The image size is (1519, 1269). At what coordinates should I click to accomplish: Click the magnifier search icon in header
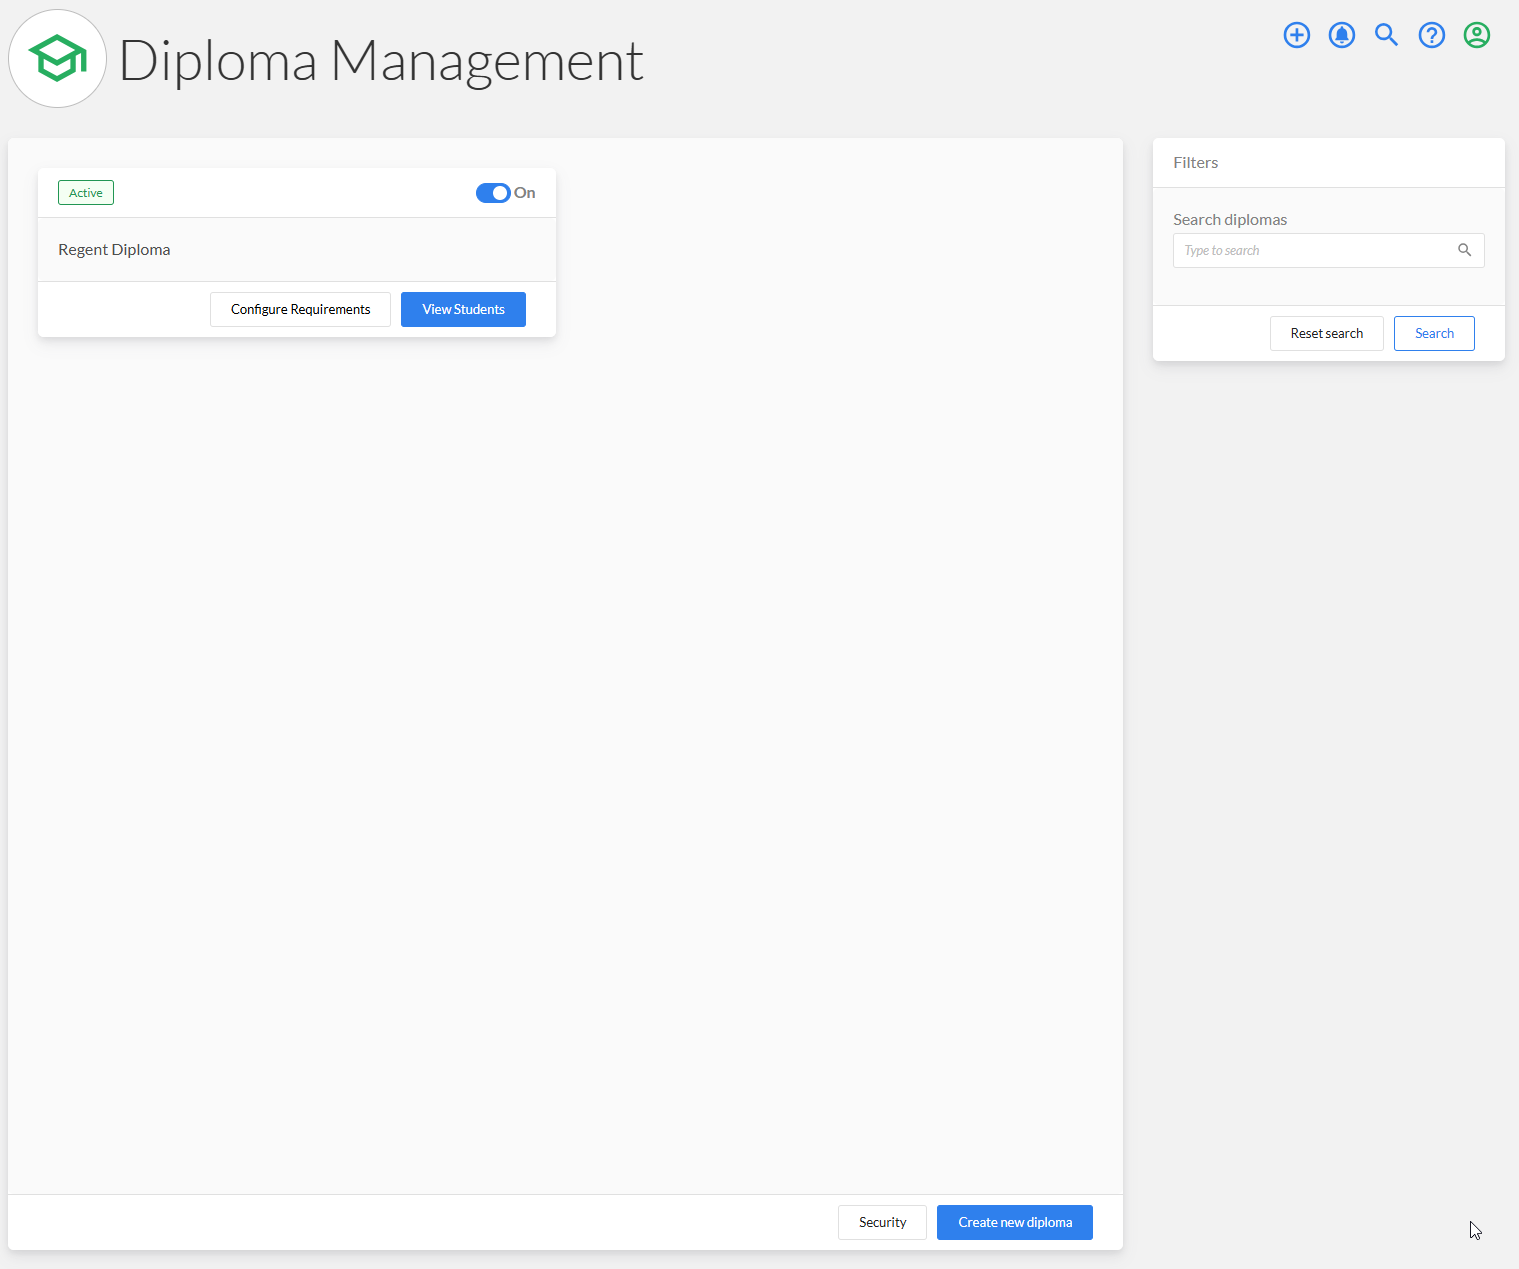(x=1387, y=35)
